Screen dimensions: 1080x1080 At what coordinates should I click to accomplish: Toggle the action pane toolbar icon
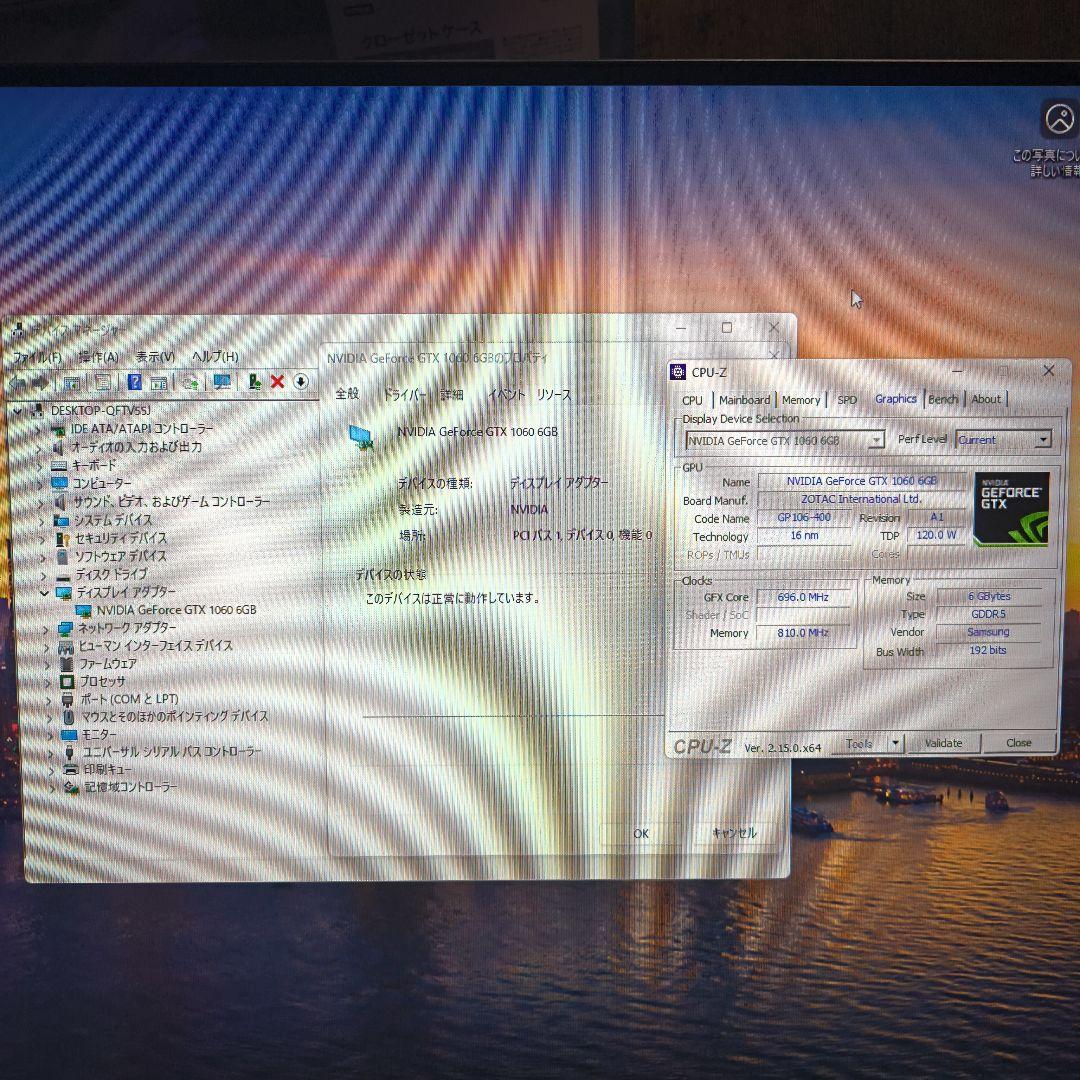(158, 383)
